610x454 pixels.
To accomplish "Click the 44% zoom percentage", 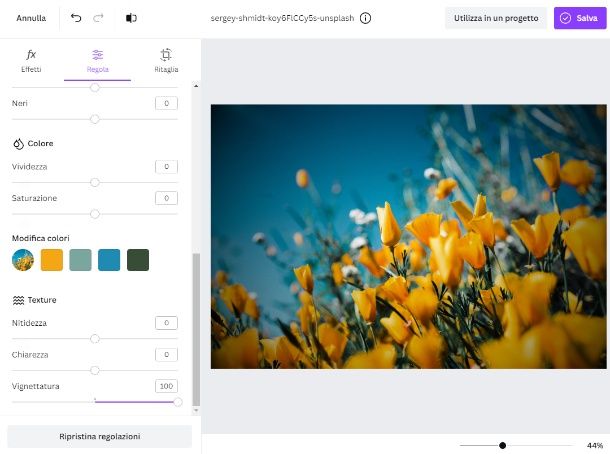I will click(x=595, y=445).
